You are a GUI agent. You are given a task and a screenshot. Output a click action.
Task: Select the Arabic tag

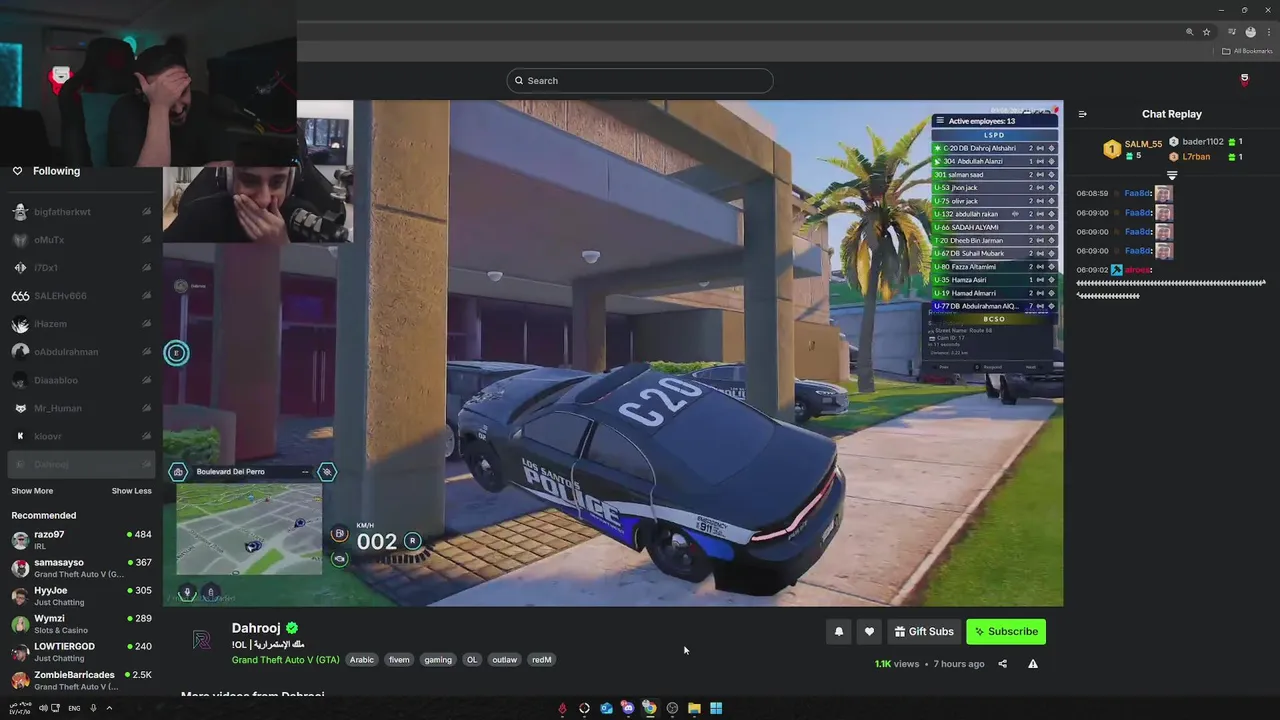pos(362,660)
